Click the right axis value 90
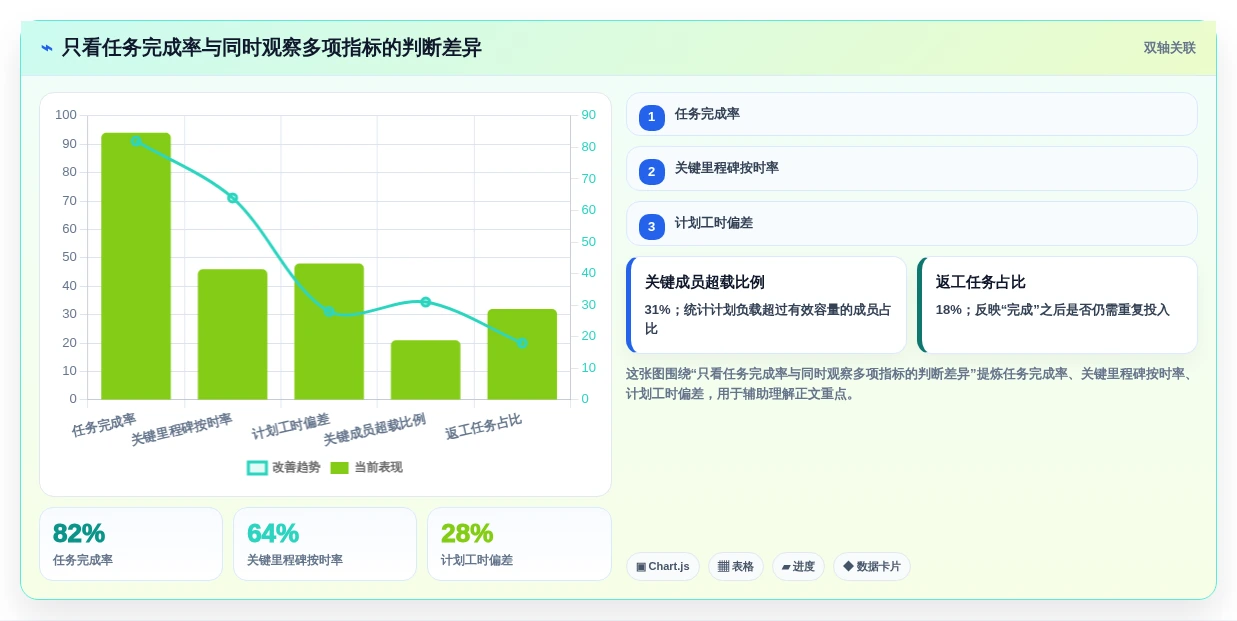The image size is (1237, 621). (588, 115)
